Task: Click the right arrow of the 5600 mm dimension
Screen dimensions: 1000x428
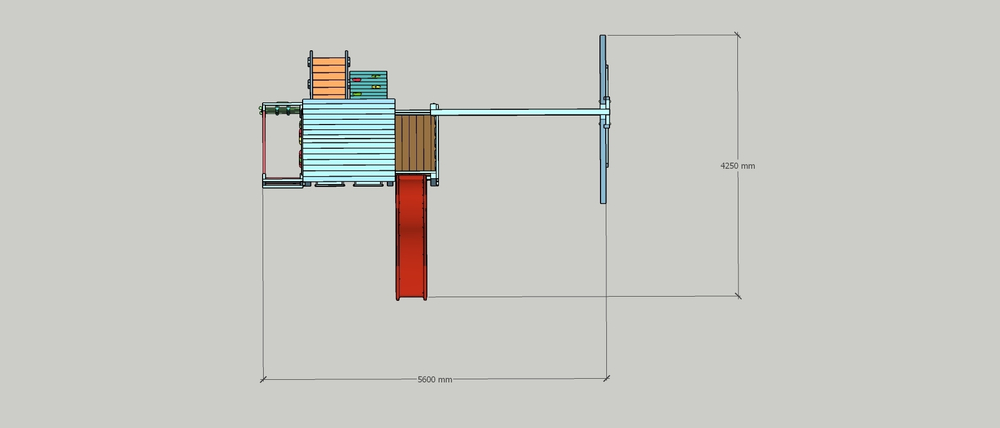Action: 607,379
